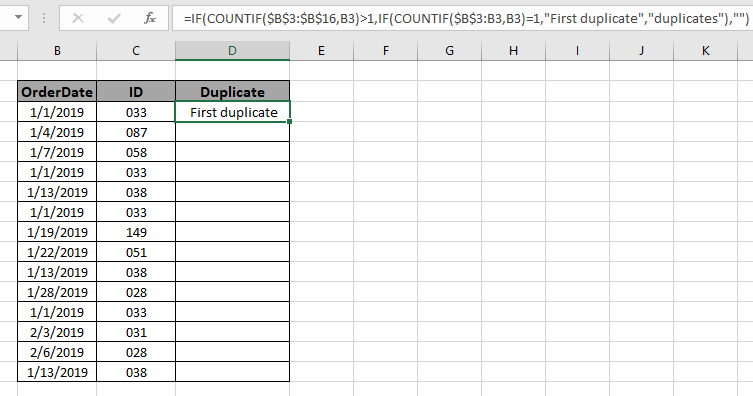The image size is (753, 396).
Task: Select the cell with date 1/28/2019
Action: [57, 292]
